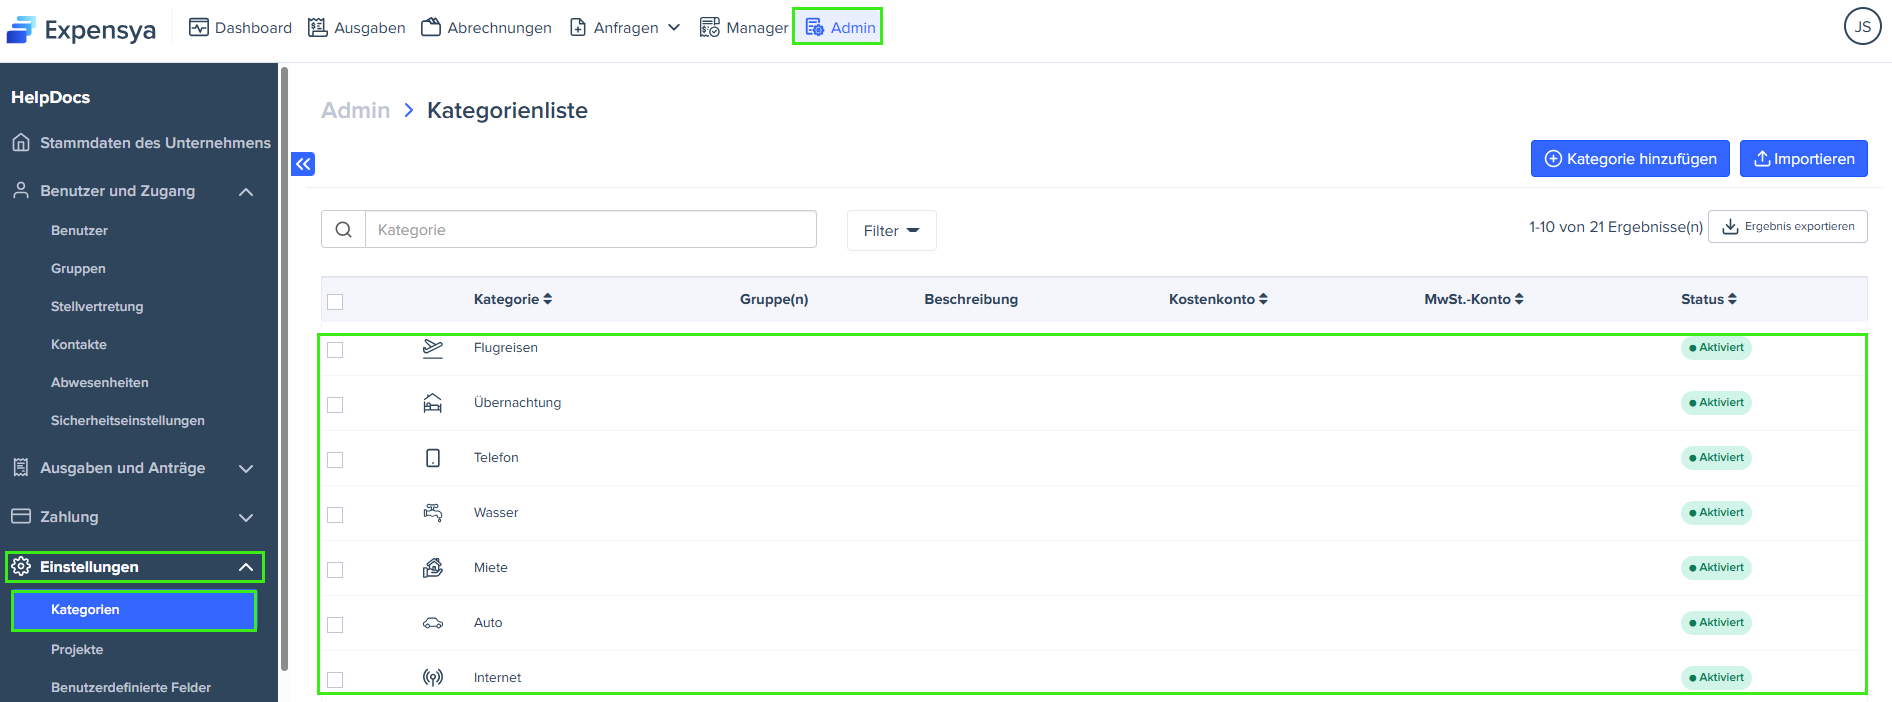Open Kontakte in sidebar
This screenshot has height=702, width=1892.
coord(79,344)
